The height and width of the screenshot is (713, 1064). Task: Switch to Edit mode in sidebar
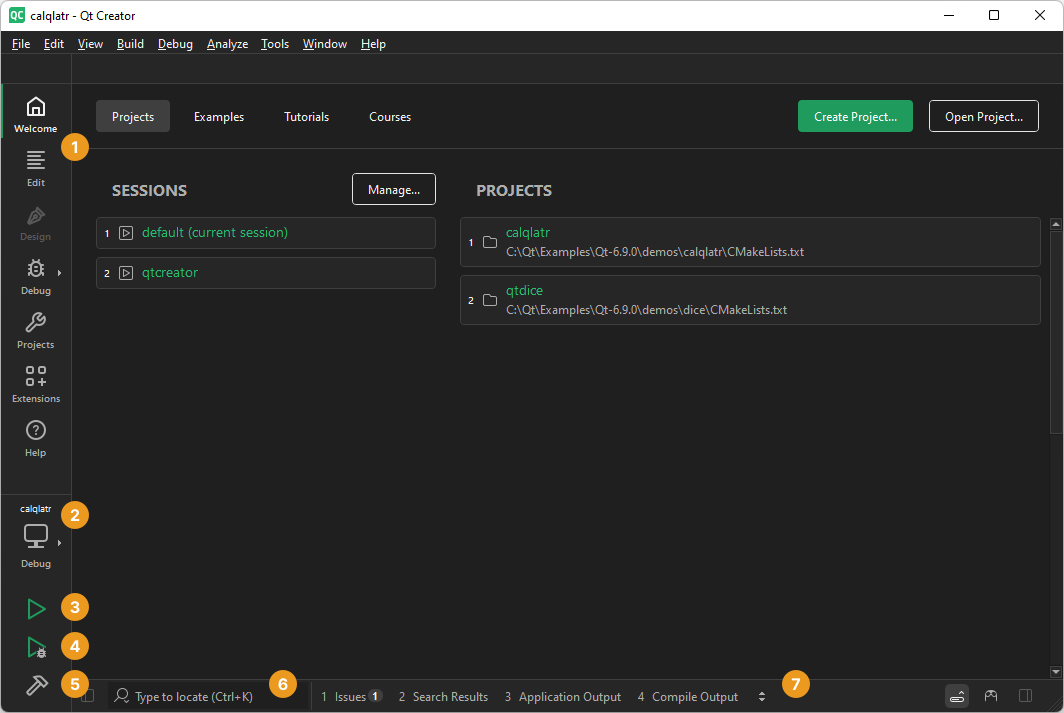tap(36, 169)
